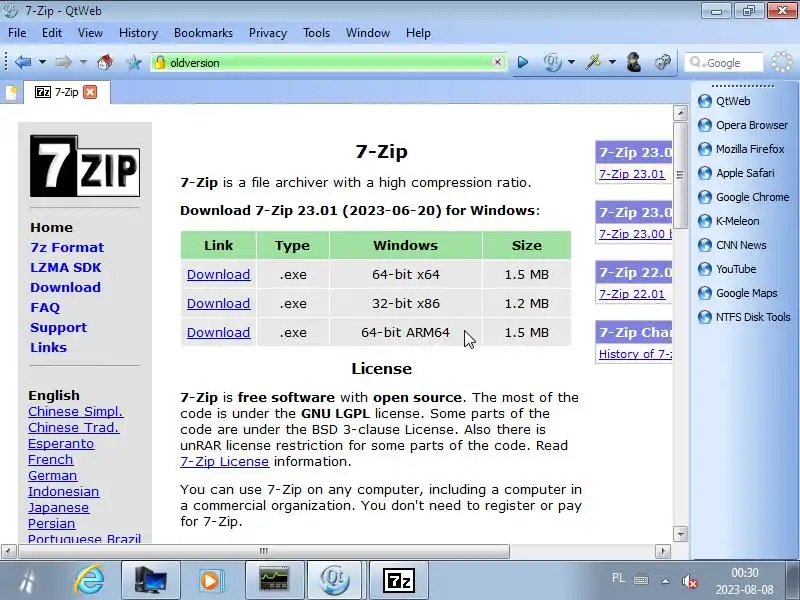Open the 7-Zip License link
Viewport: 800px width, 600px height.
coord(224,462)
